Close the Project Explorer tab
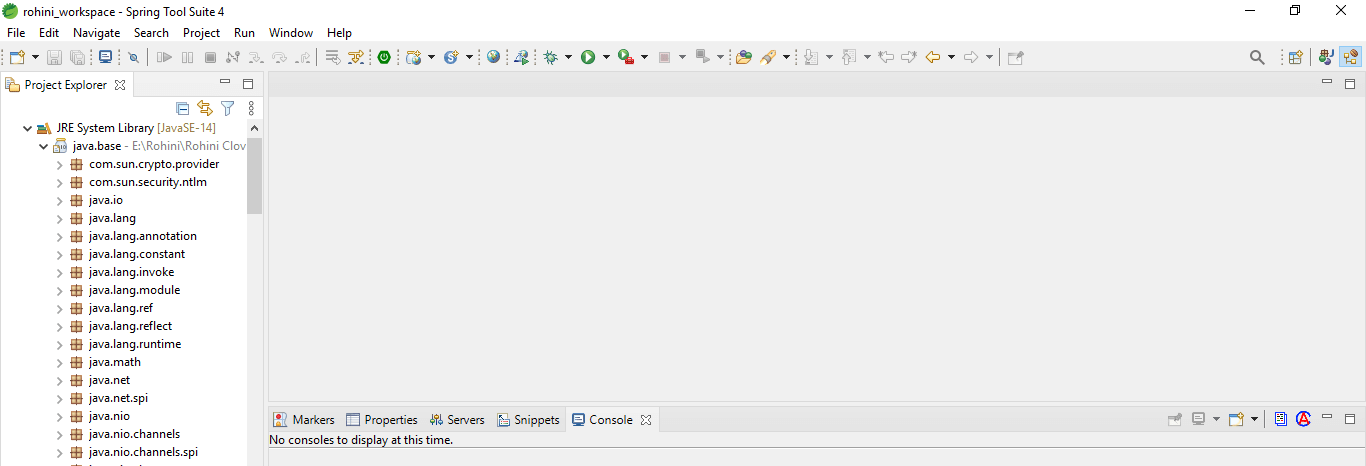The width and height of the screenshot is (1366, 466). pyautogui.click(x=120, y=85)
